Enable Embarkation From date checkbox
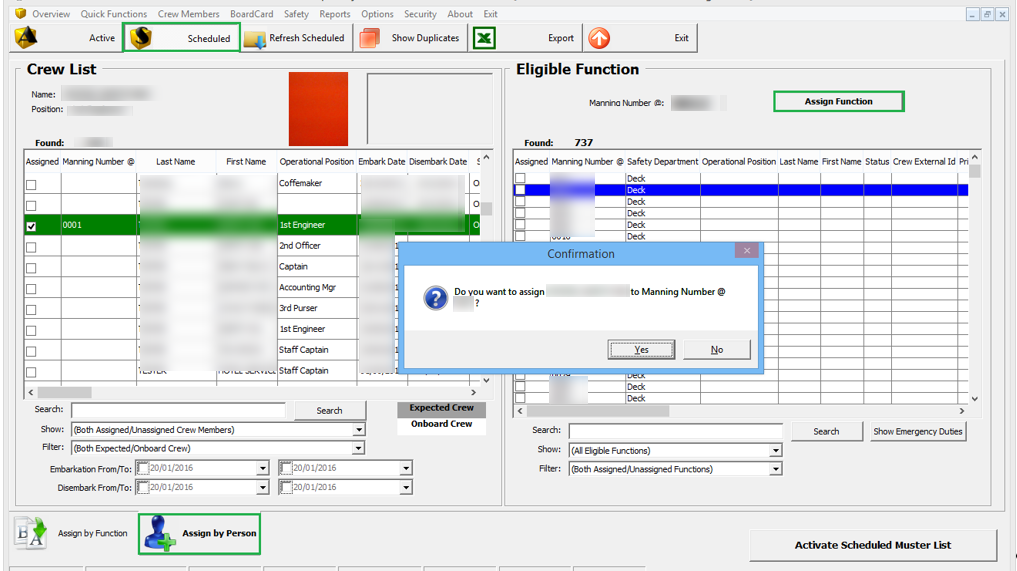The width and height of the screenshot is (1017, 571). 143,468
